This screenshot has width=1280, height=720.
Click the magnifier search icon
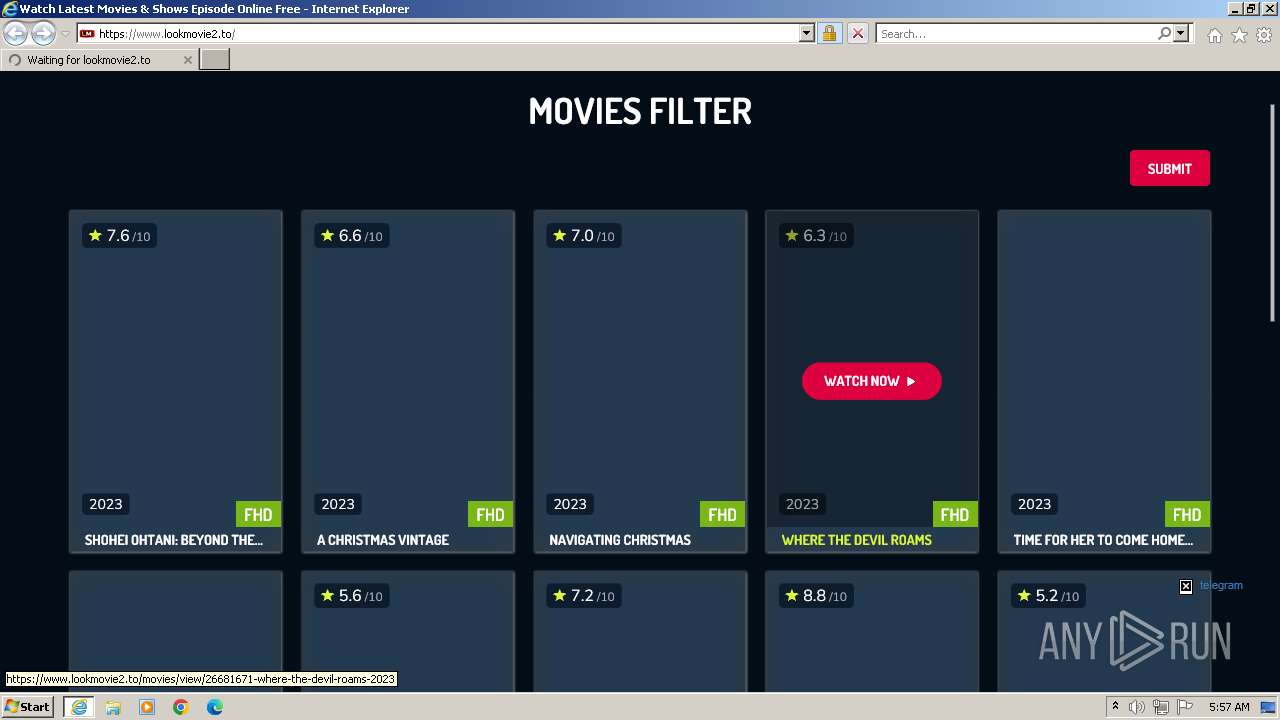coord(1164,33)
